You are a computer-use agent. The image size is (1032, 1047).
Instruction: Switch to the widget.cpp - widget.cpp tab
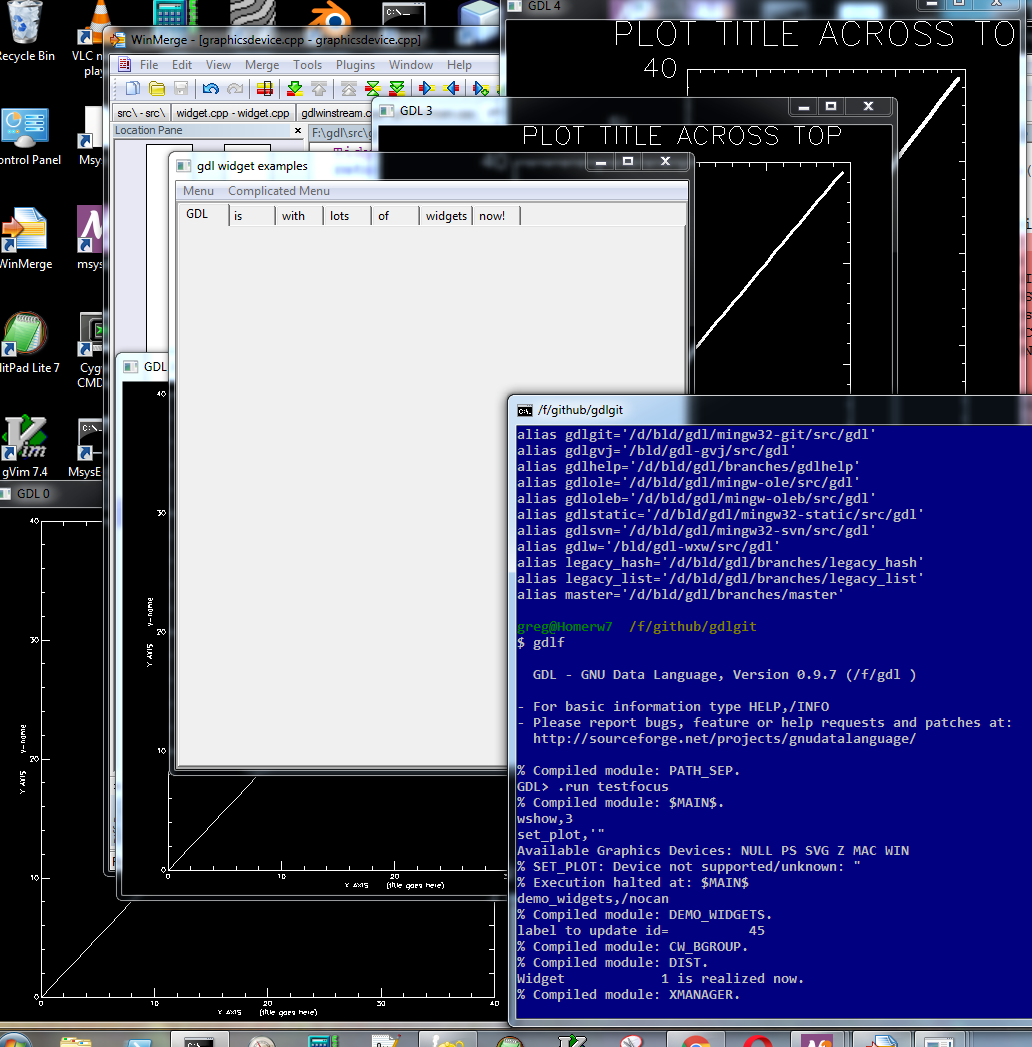(x=232, y=113)
